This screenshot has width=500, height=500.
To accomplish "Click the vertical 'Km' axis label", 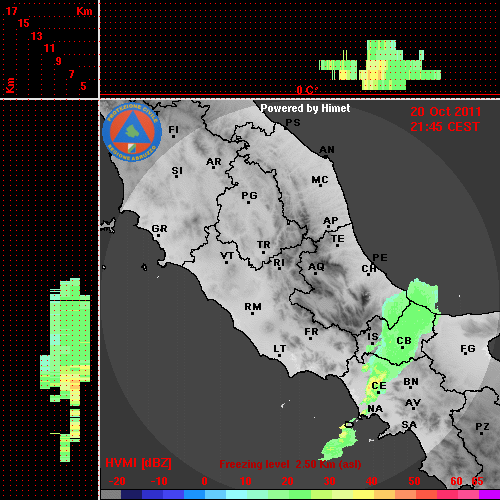I will pyautogui.click(x=10, y=85).
